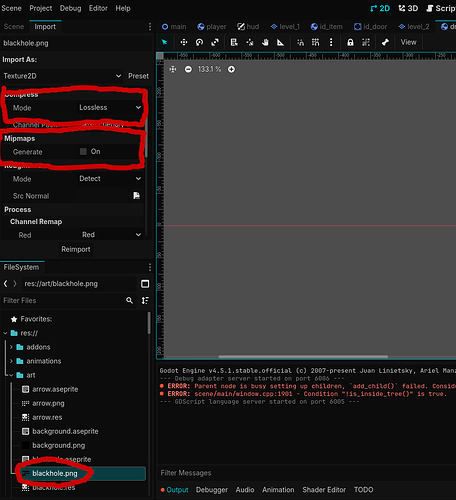Go forward in FileSystem path history
This screenshot has width=456, height=500.
(15, 284)
